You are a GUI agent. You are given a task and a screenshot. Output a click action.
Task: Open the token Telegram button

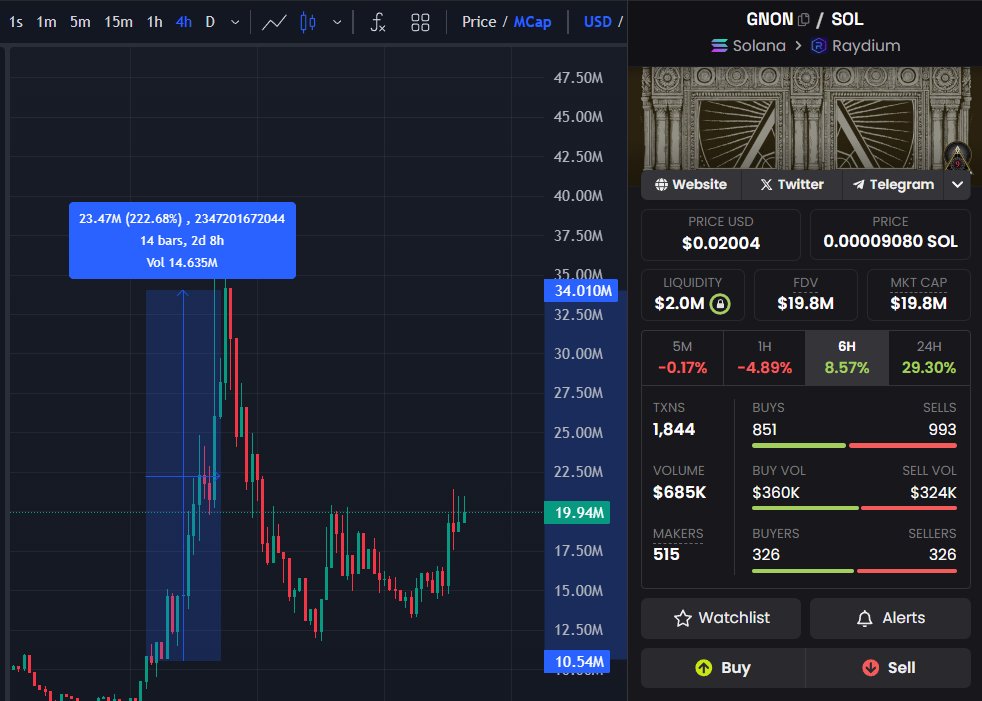click(893, 185)
